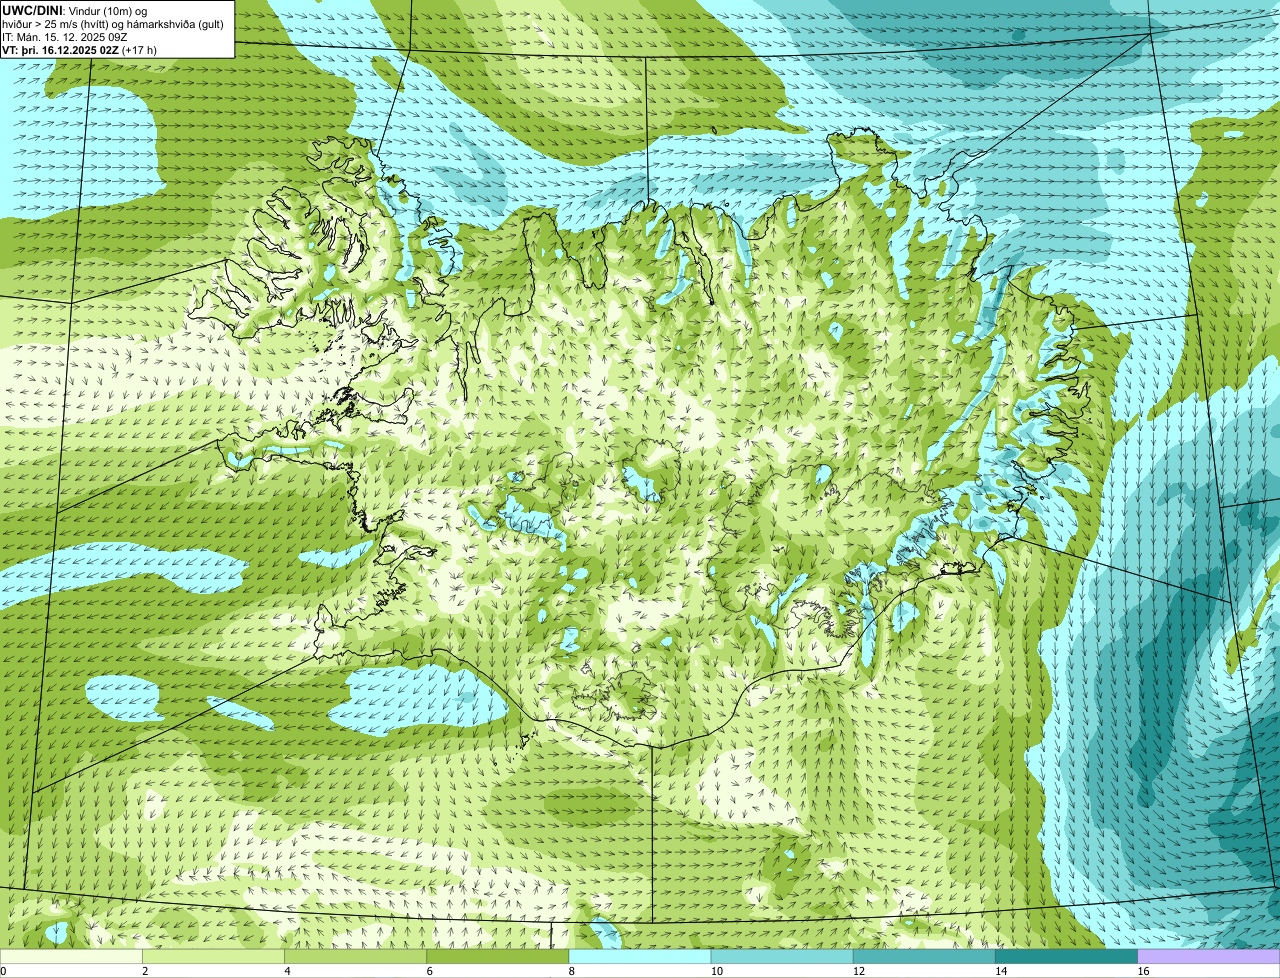Click the light green 2–4 legend swatch
The width and height of the screenshot is (1280, 978).
pos(213,956)
